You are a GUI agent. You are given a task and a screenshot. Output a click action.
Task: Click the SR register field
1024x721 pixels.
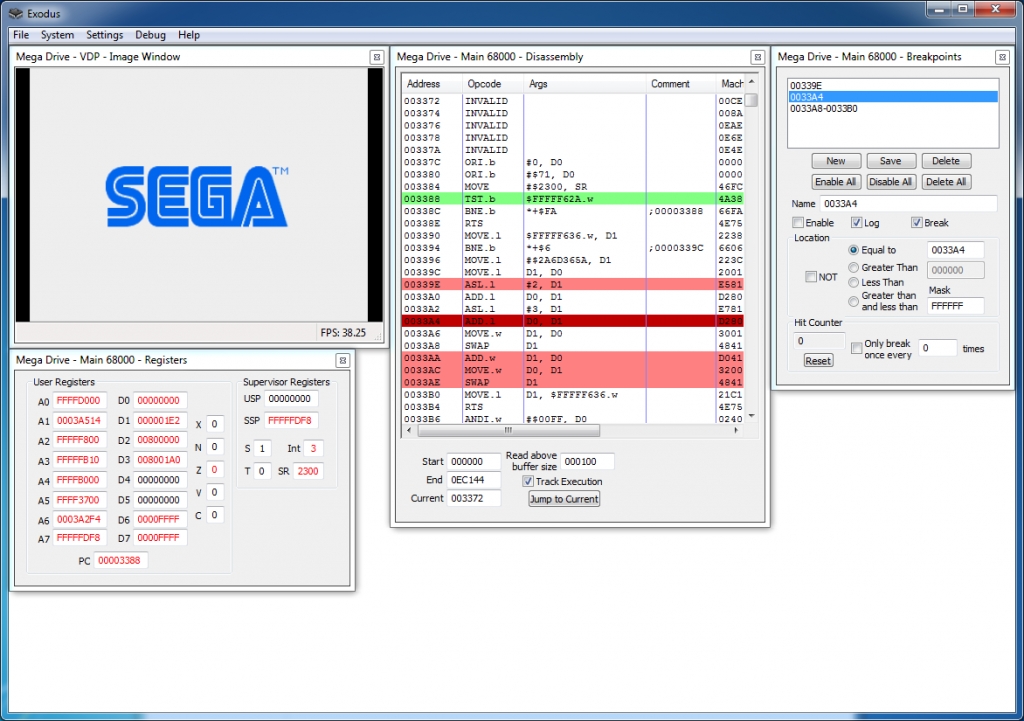(308, 471)
